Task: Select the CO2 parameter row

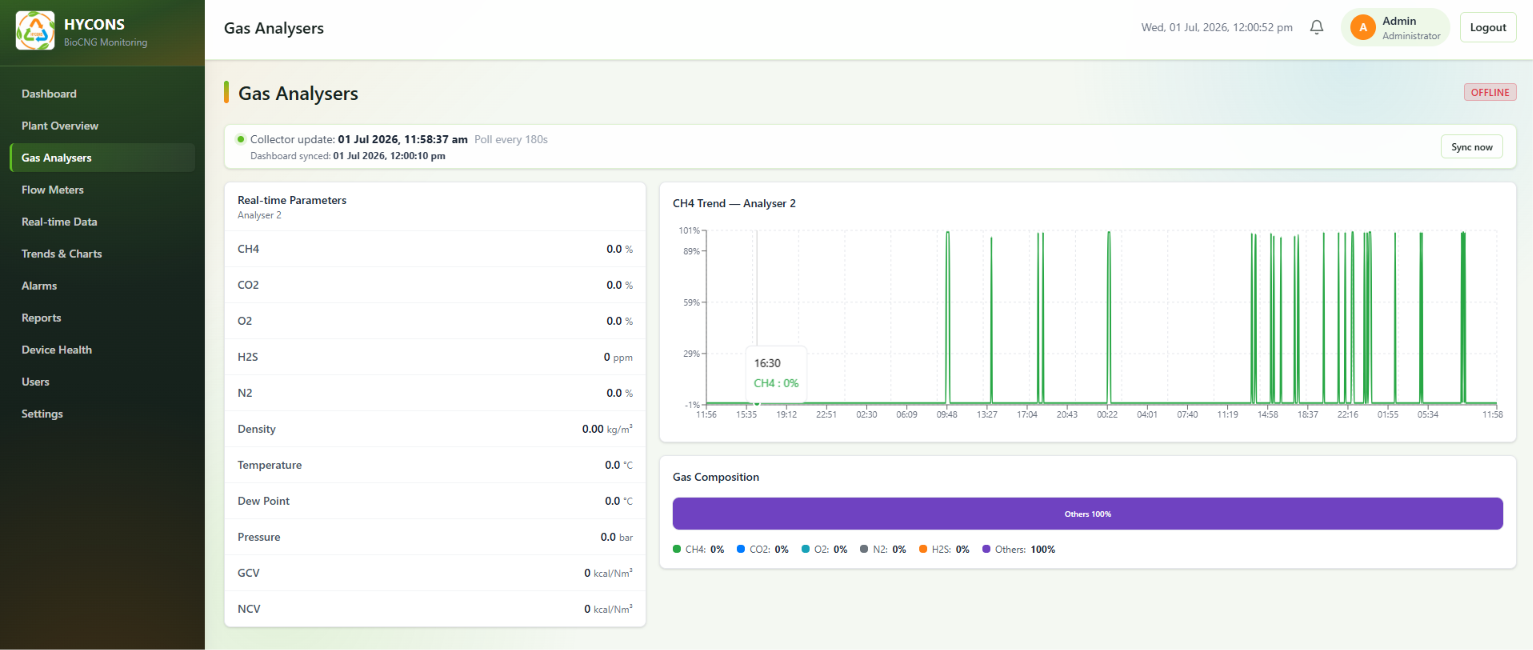Action: tap(435, 285)
